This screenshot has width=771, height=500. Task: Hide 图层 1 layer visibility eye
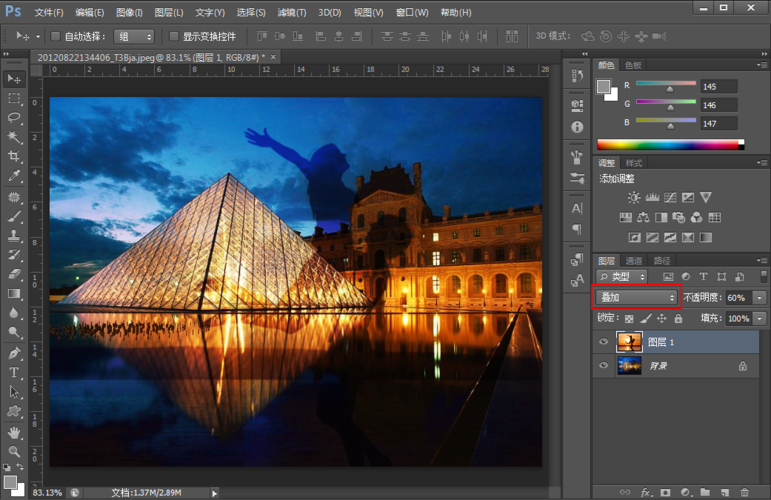(x=603, y=342)
